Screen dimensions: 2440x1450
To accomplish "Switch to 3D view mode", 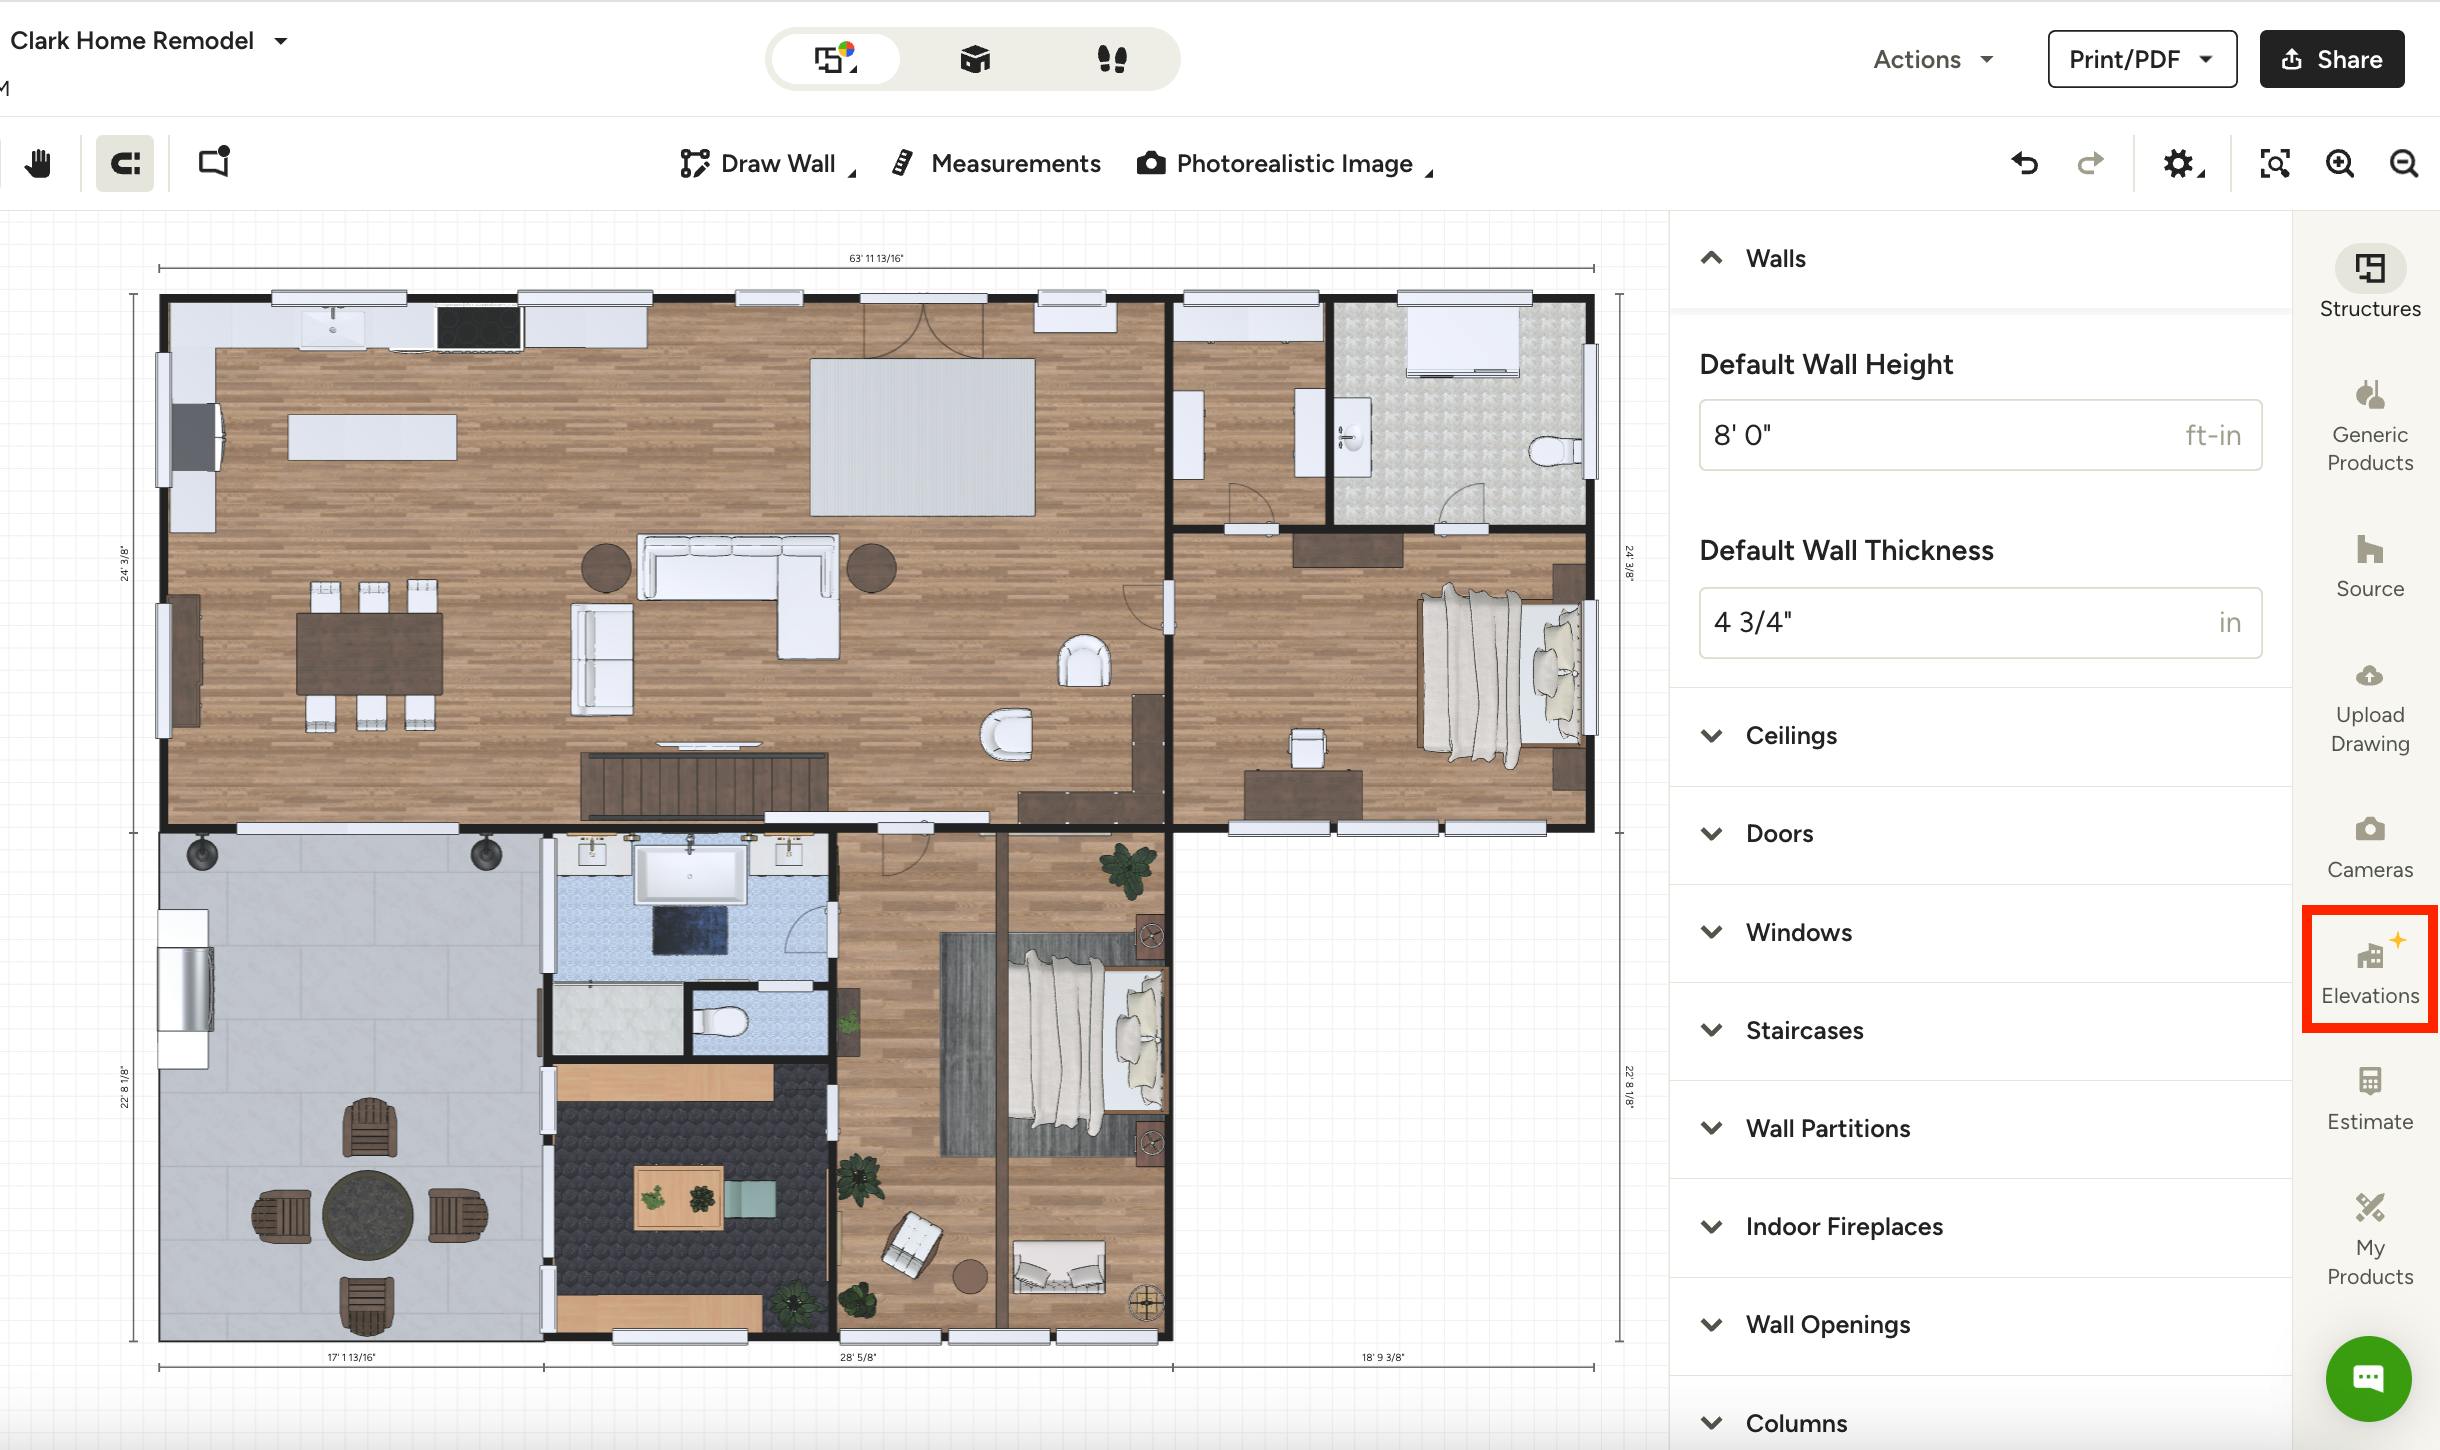I will click(x=974, y=58).
